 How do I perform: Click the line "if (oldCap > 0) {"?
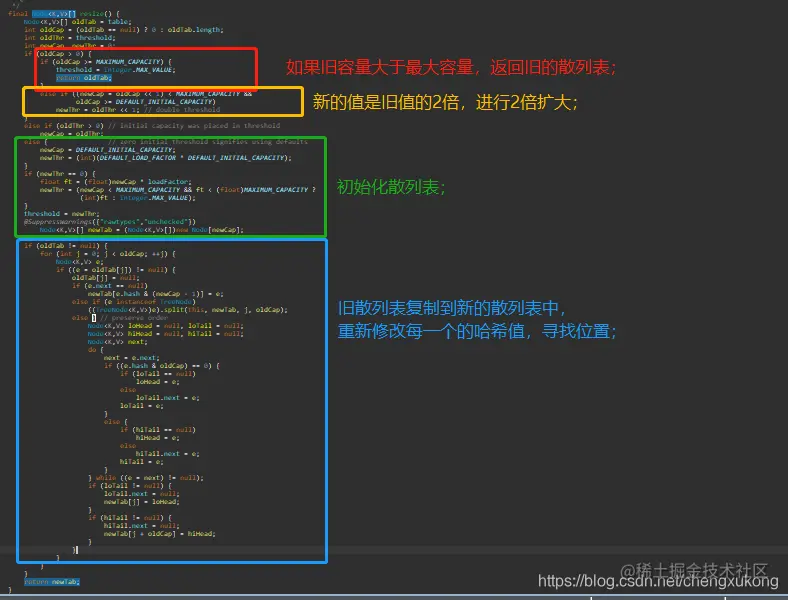pos(57,54)
